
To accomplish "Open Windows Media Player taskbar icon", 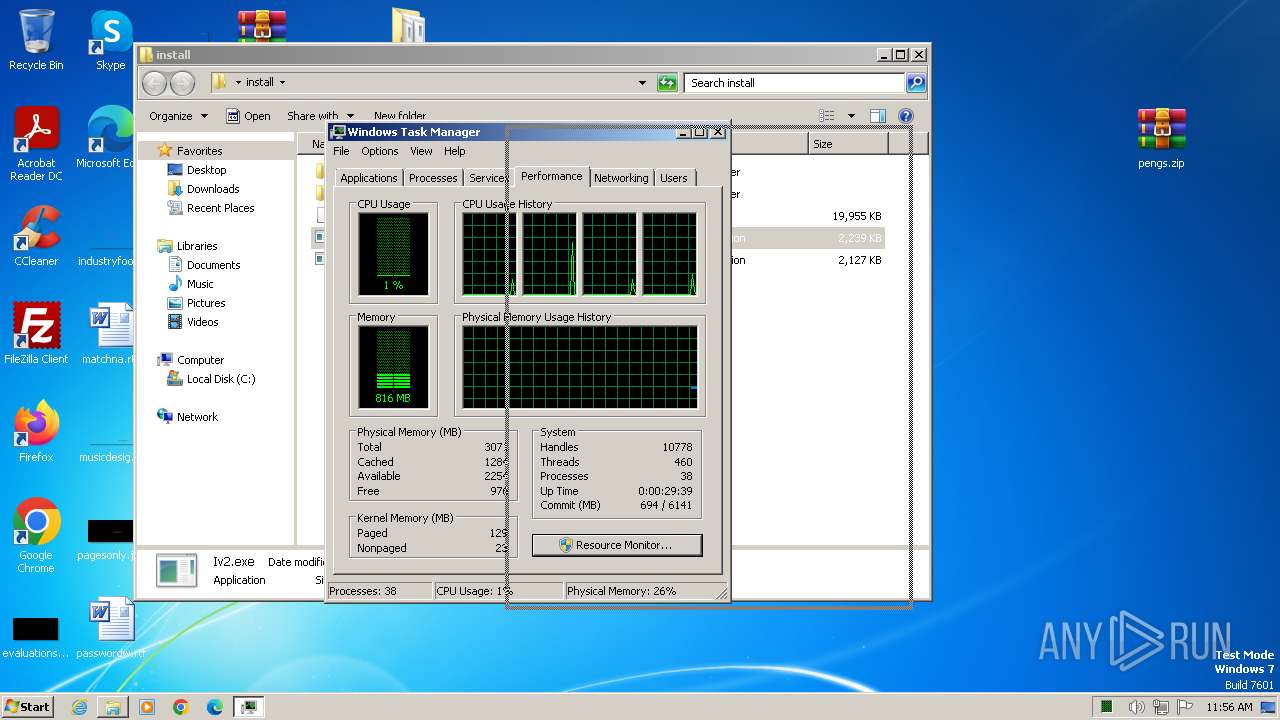I will [x=147, y=707].
